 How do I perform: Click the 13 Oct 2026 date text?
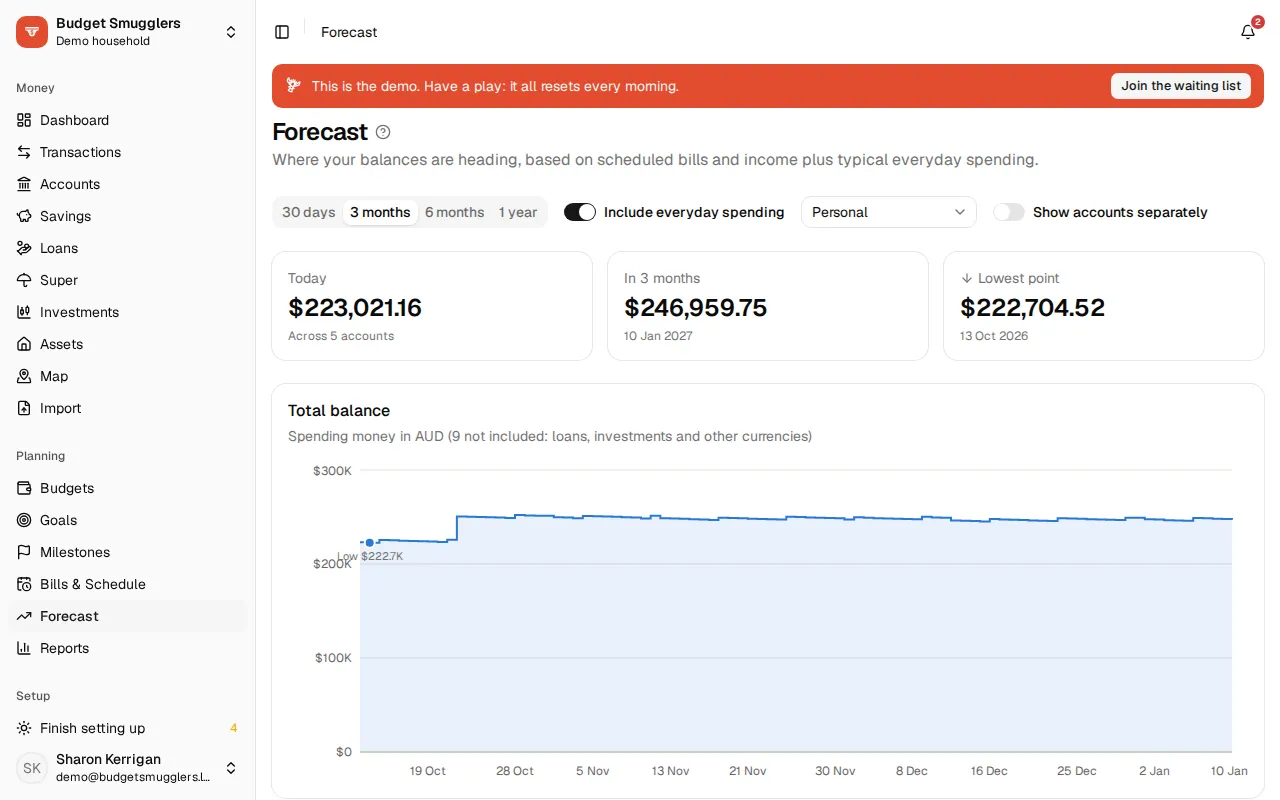click(x=994, y=336)
